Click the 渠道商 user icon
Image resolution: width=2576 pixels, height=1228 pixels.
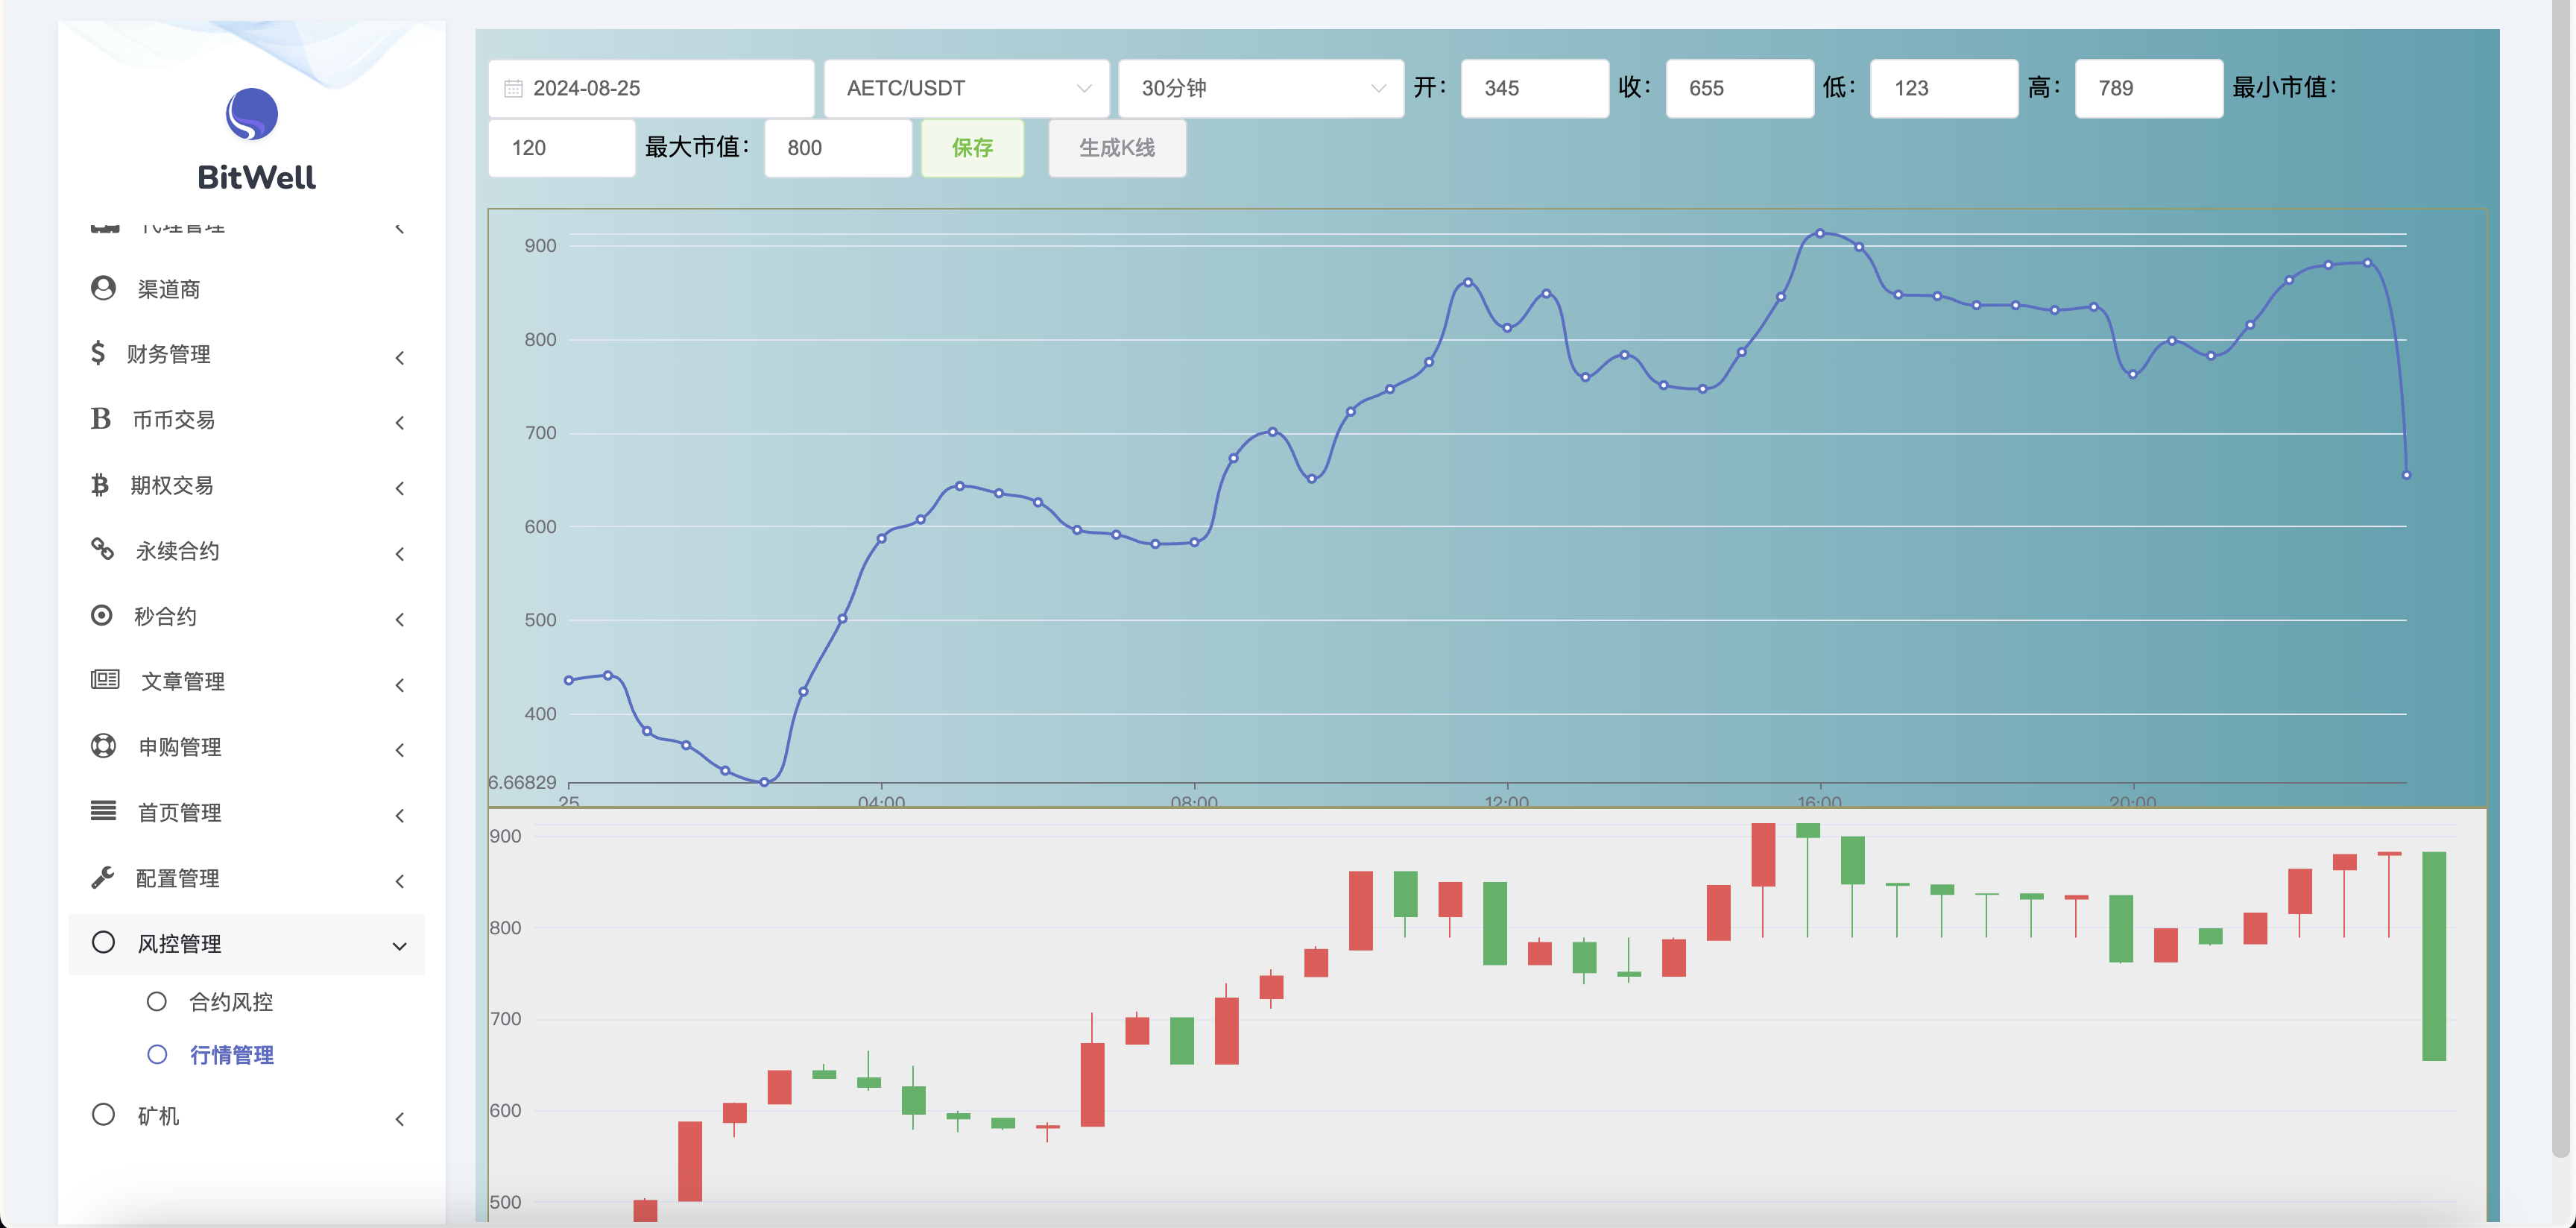click(103, 288)
